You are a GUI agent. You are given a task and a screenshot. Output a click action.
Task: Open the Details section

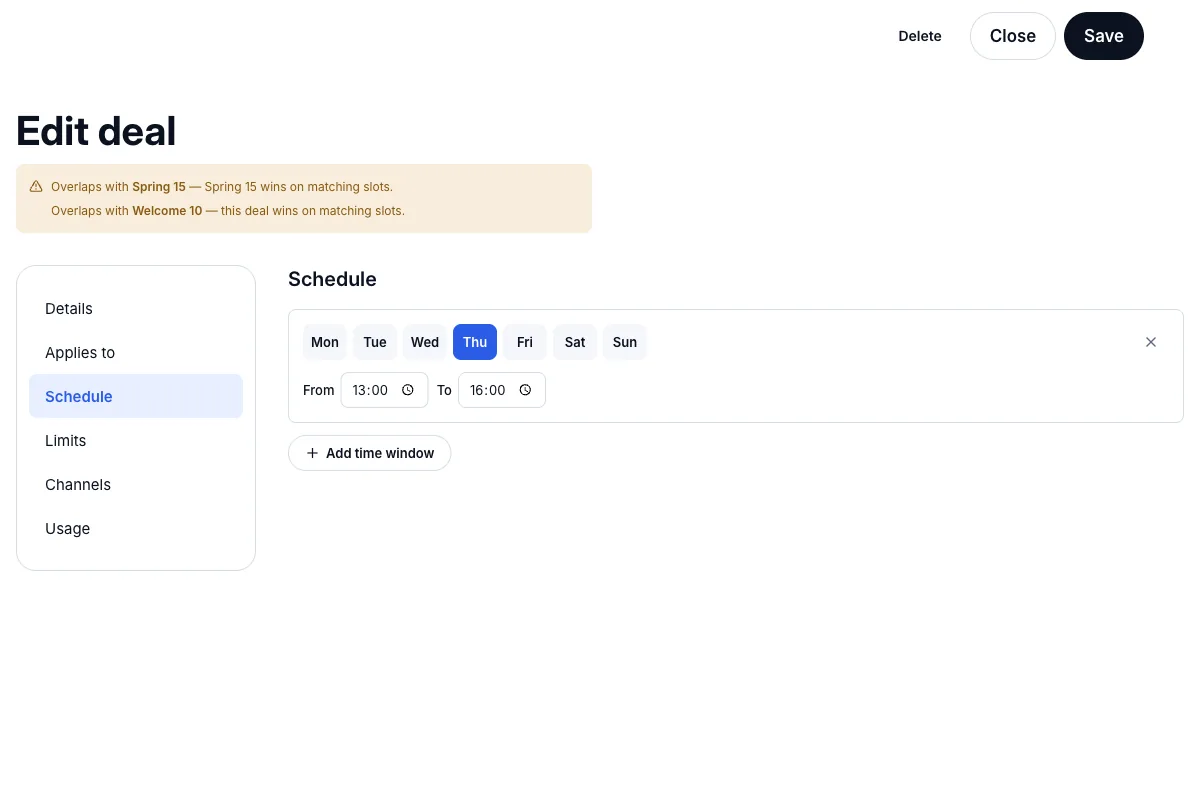pos(136,308)
